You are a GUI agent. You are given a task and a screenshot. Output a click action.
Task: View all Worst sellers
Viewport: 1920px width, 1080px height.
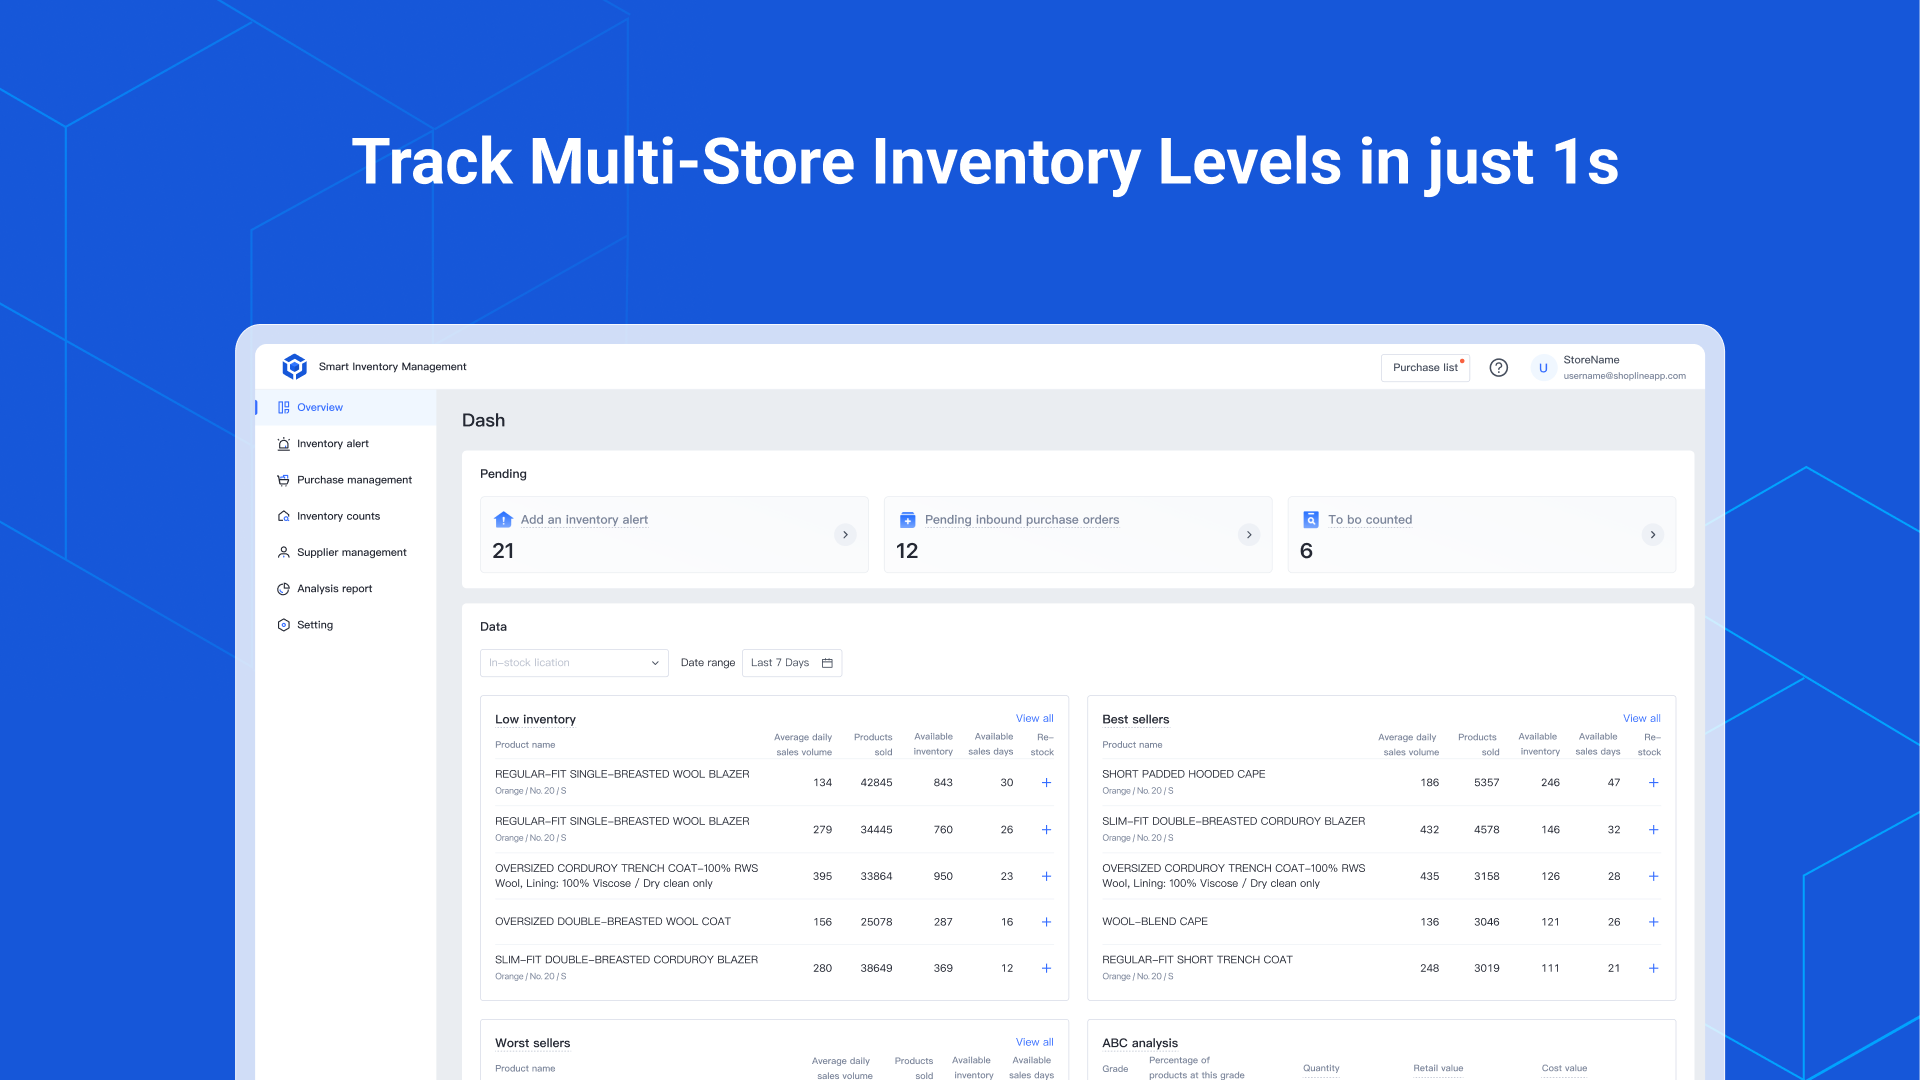tap(1034, 1043)
